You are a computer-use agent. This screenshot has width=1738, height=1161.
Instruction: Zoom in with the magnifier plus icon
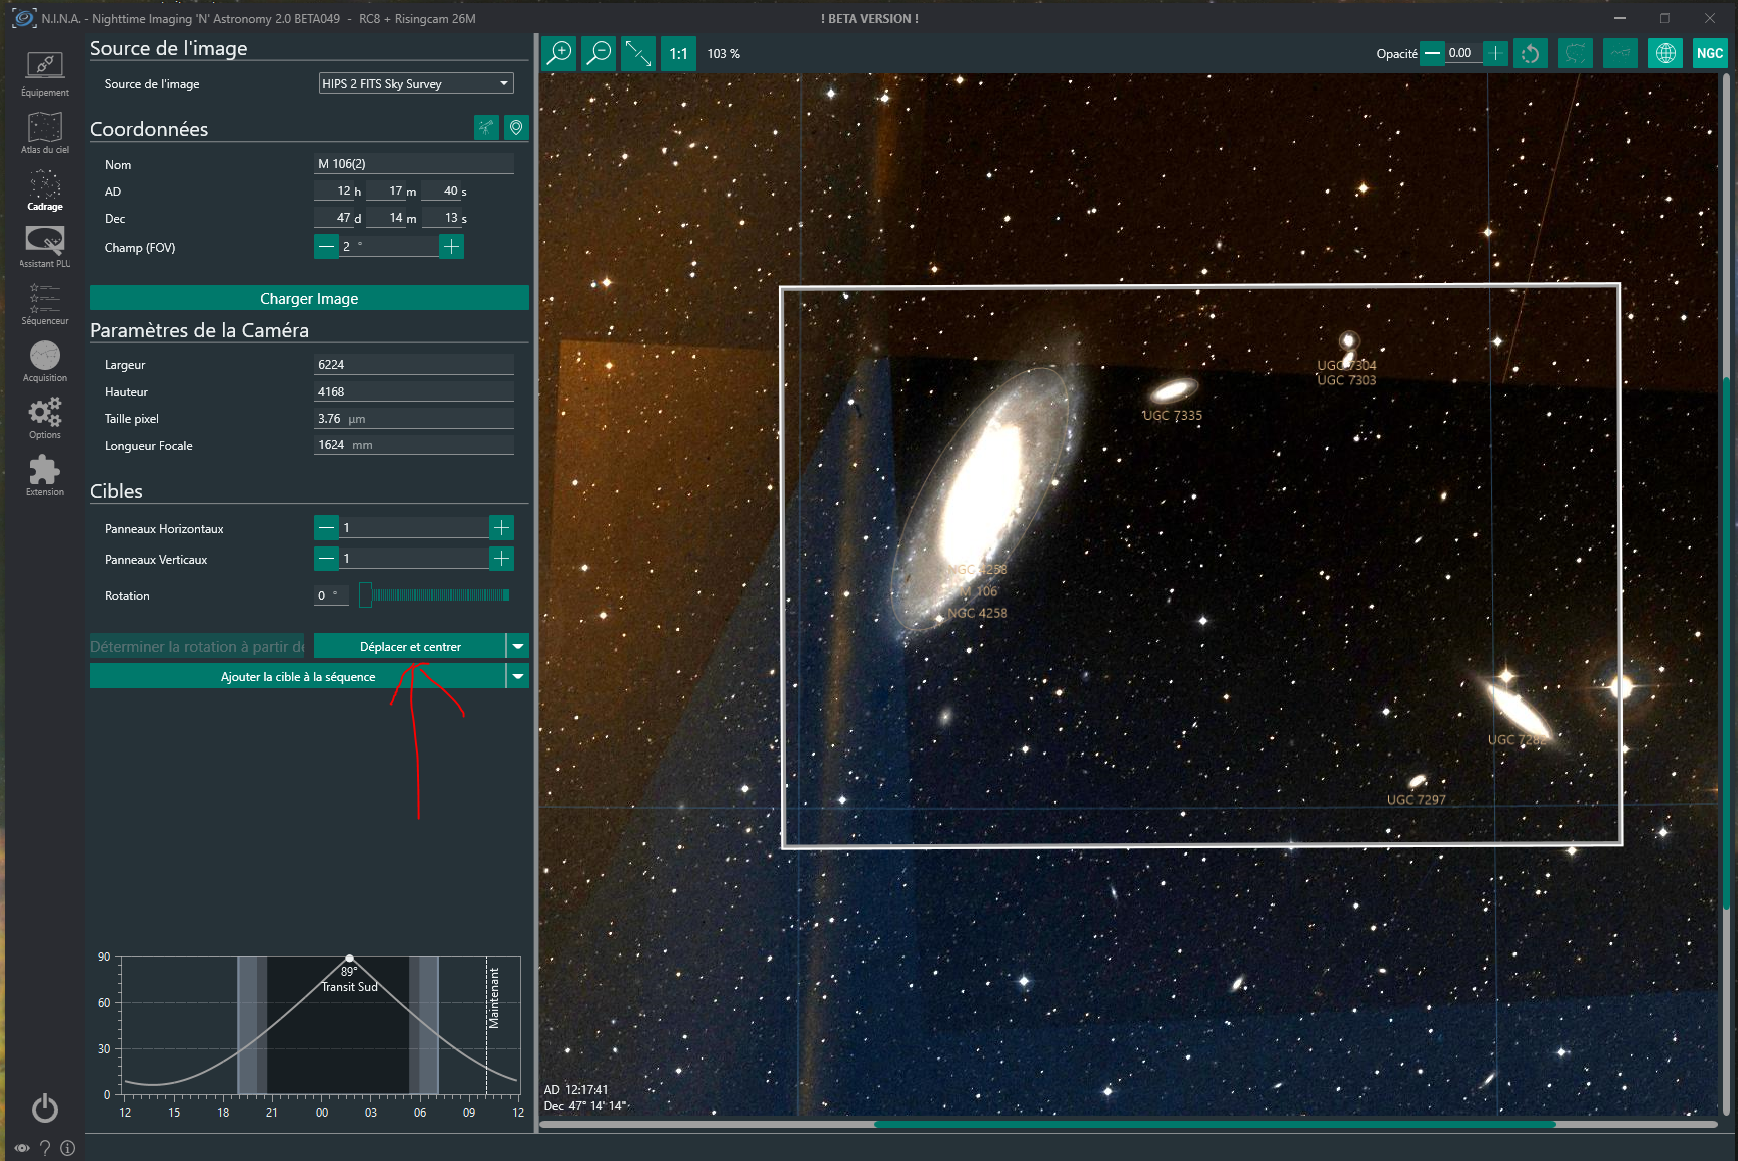pos(559,53)
